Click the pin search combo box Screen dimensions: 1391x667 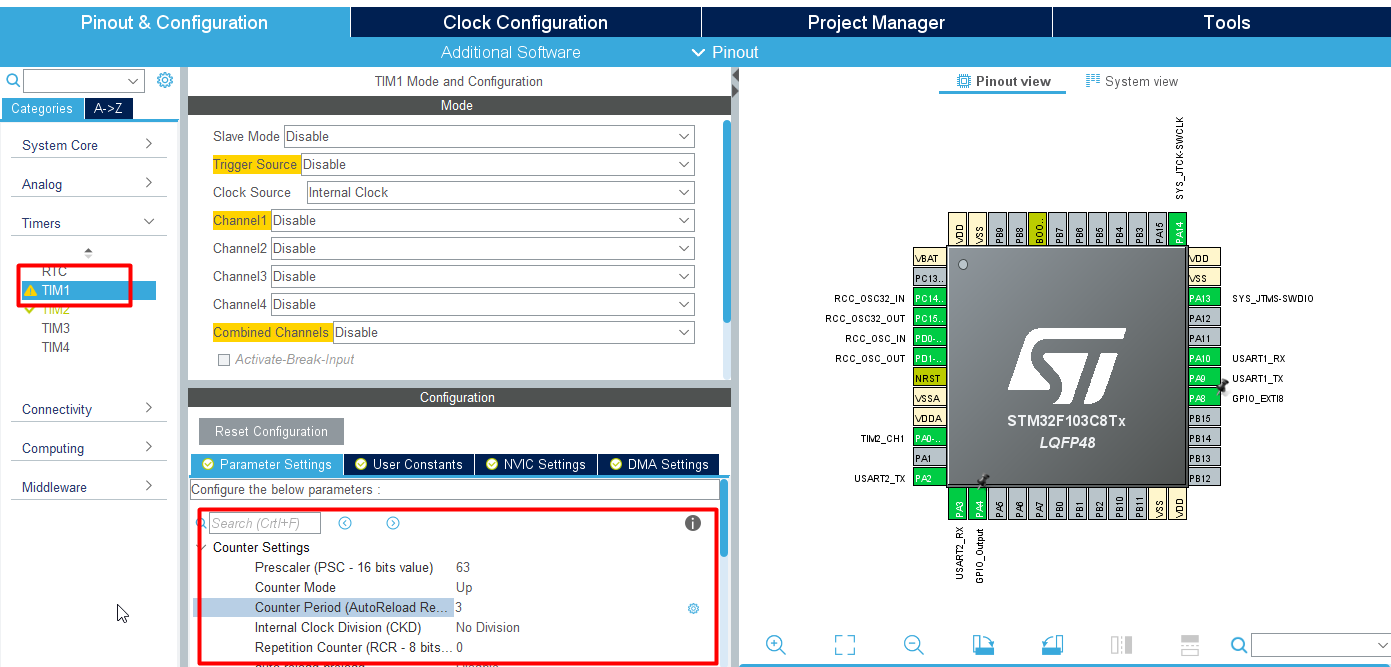point(1320,645)
